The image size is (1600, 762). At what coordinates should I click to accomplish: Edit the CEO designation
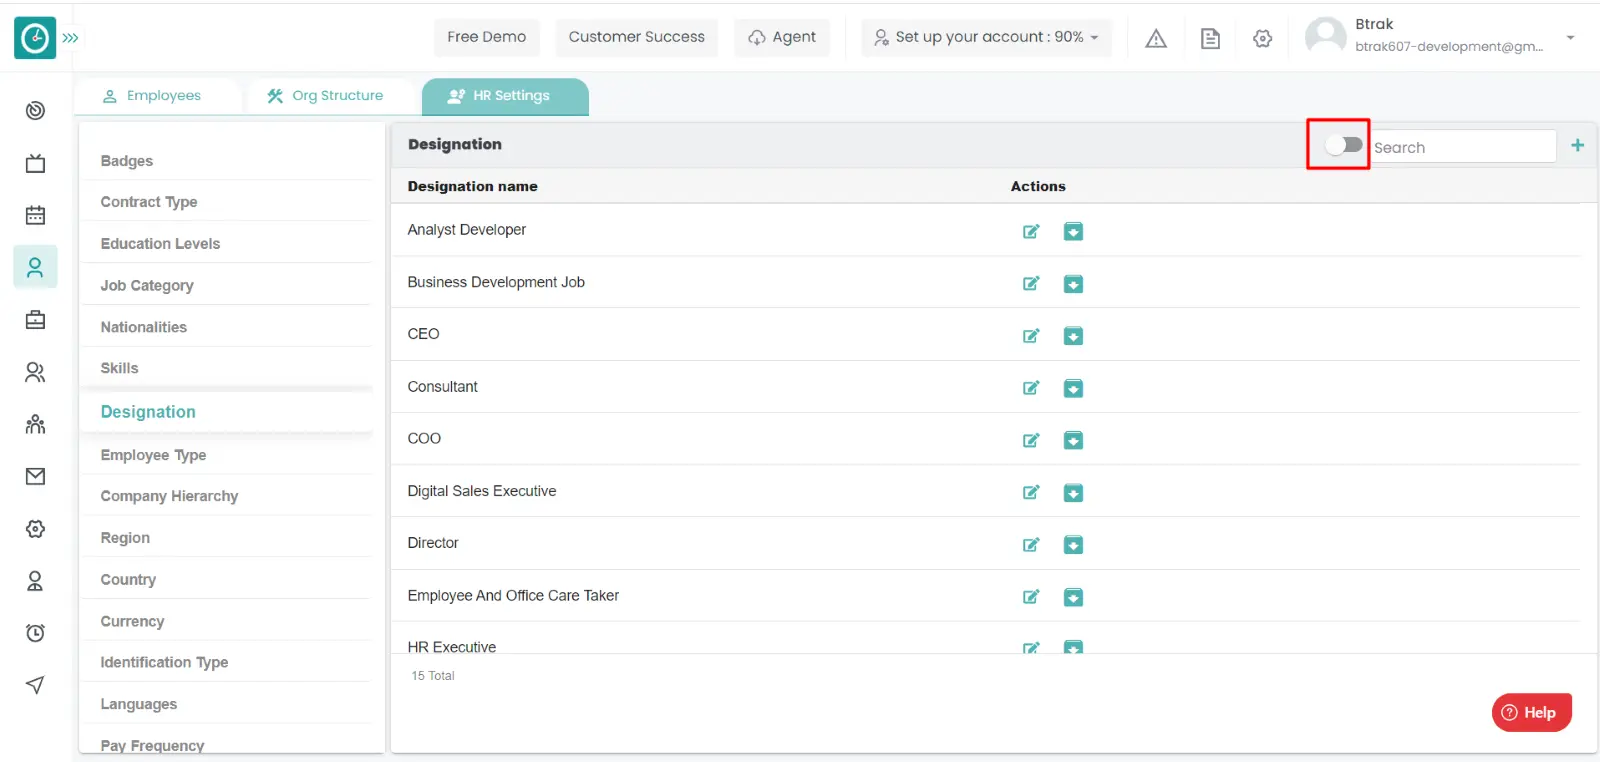pos(1031,335)
